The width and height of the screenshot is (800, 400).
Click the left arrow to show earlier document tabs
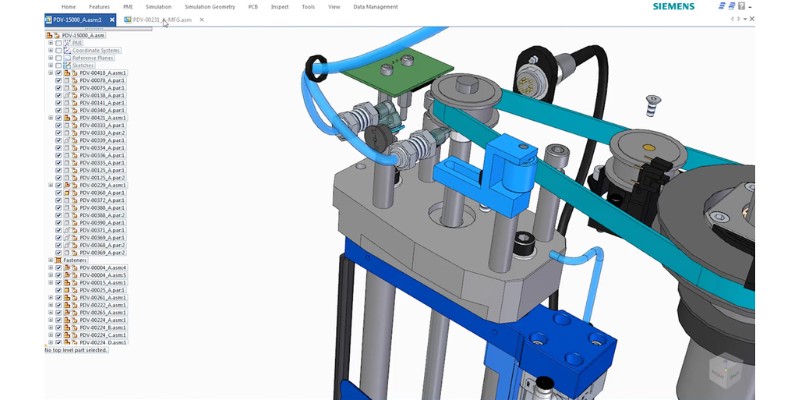pos(733,19)
